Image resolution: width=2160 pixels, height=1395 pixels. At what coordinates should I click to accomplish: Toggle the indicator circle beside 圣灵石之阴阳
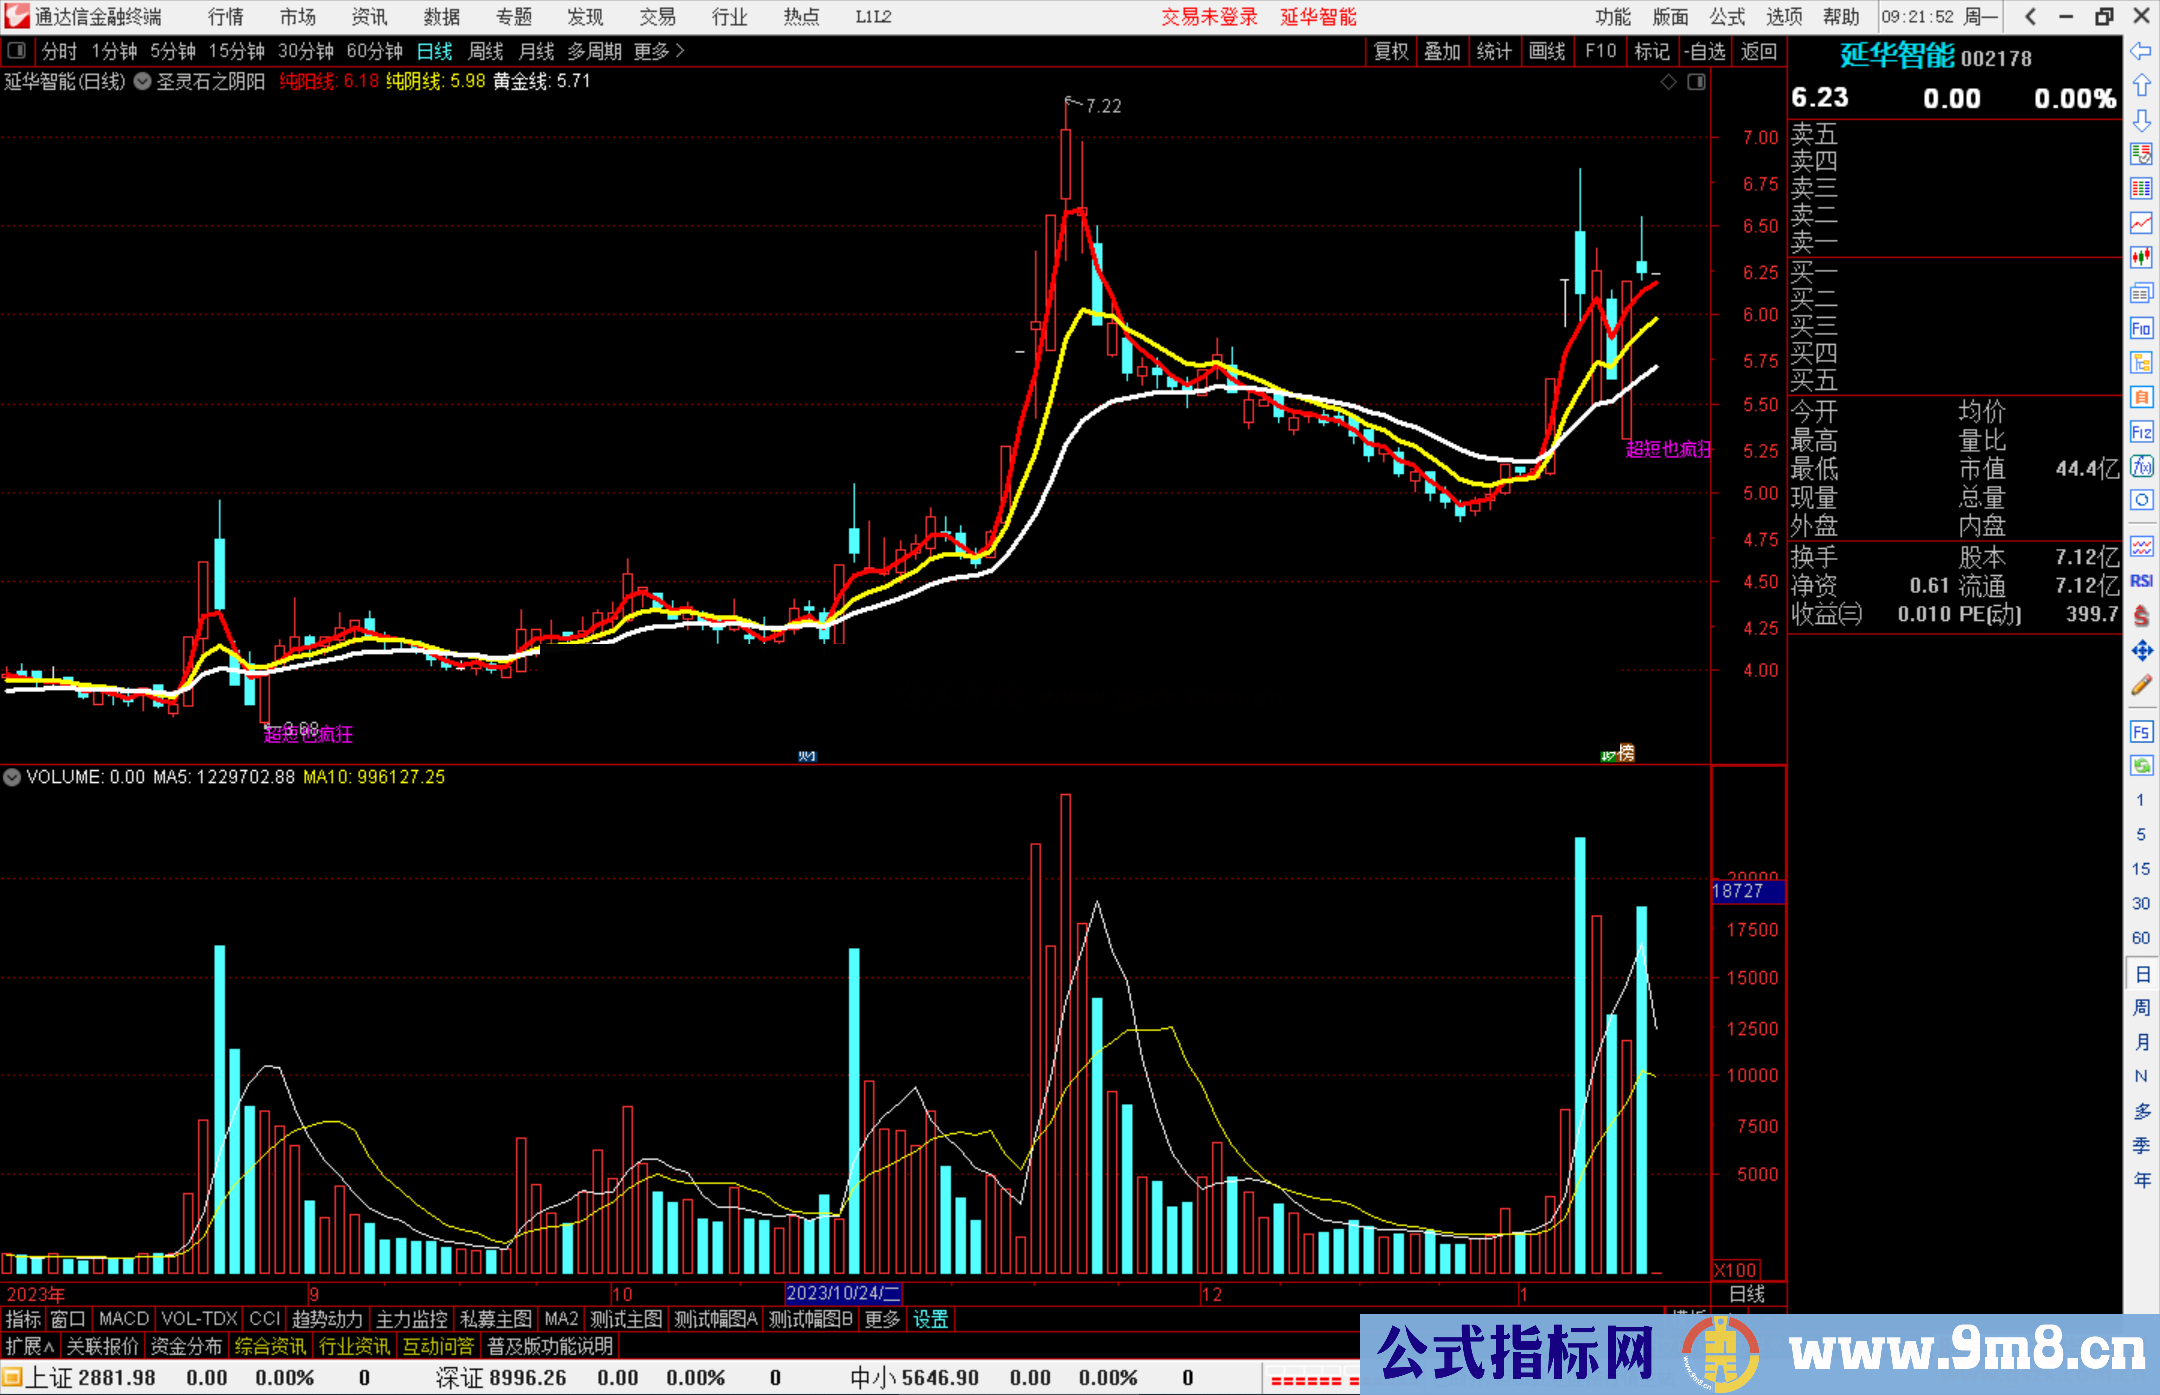tap(143, 81)
